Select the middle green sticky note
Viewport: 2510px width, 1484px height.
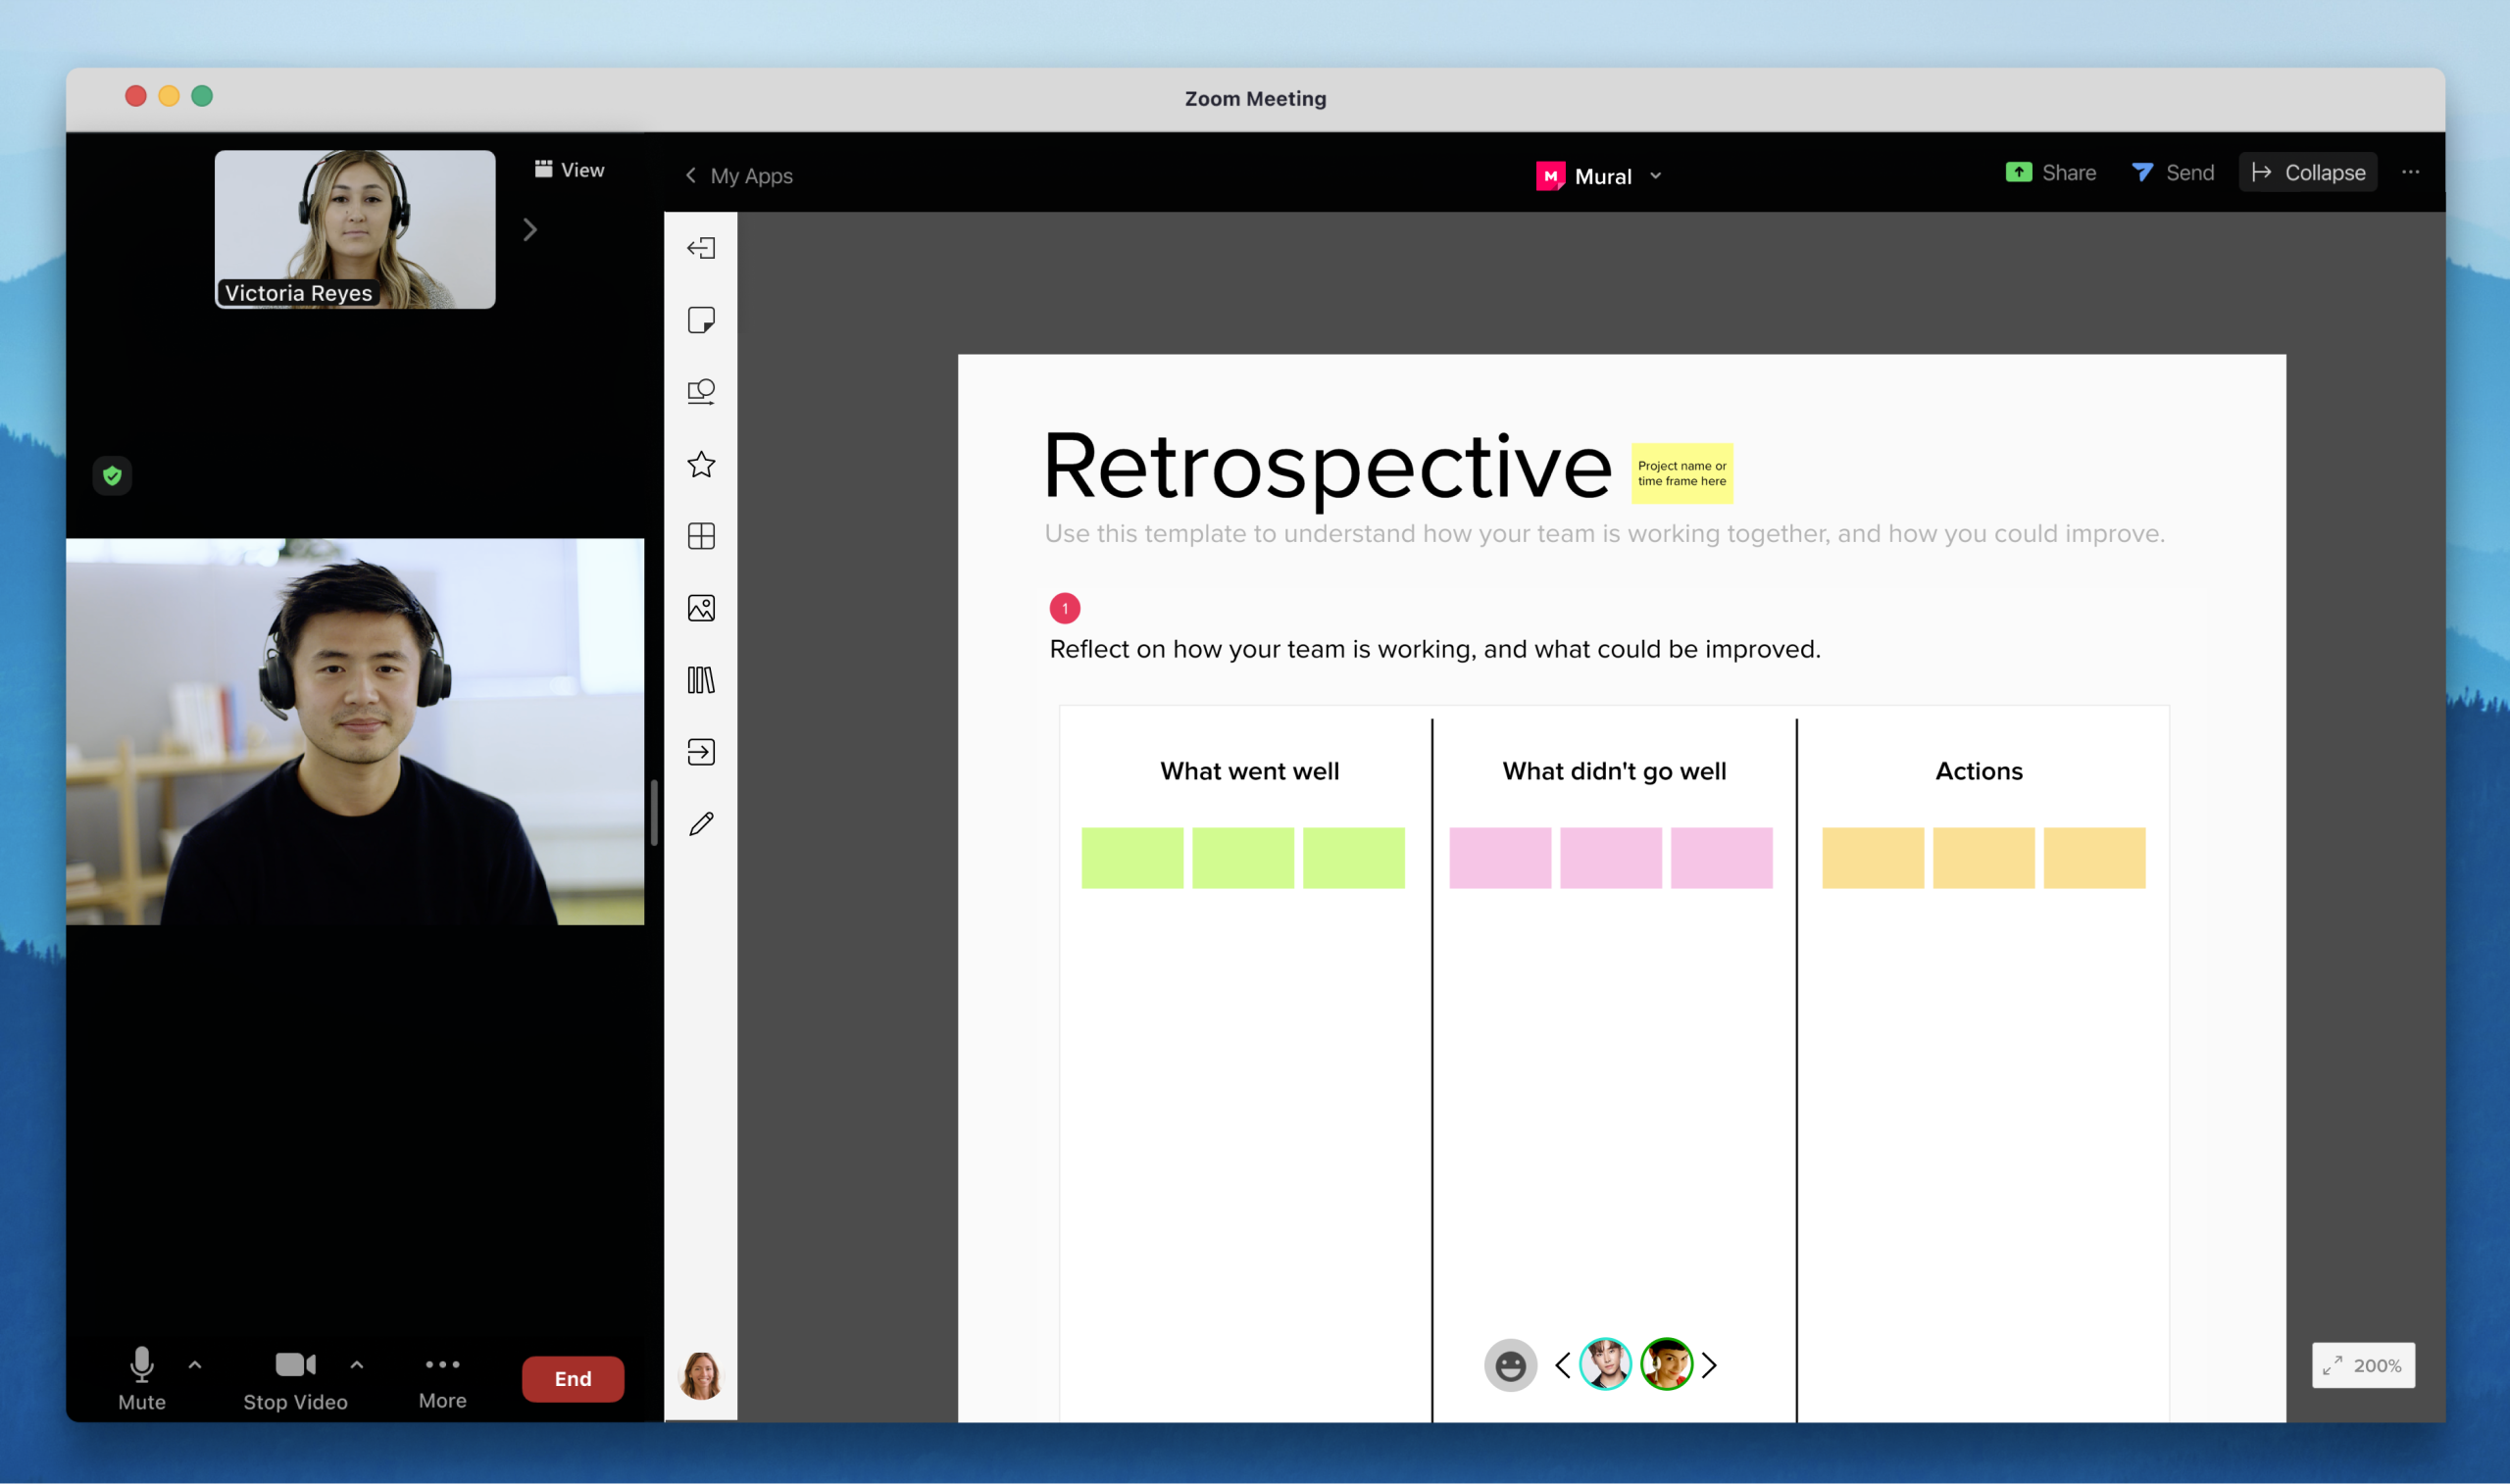(x=1243, y=858)
